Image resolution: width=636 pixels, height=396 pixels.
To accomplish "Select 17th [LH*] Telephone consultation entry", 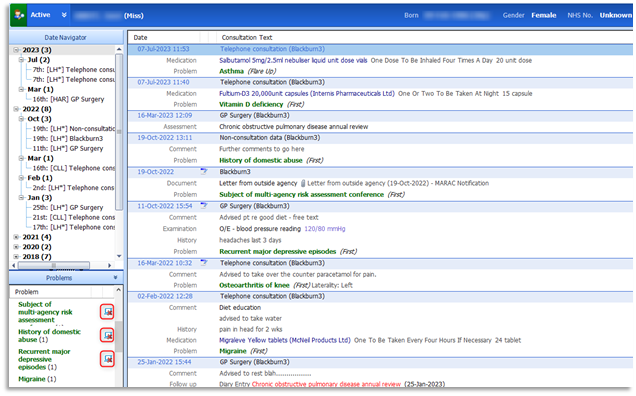I will (74, 227).
